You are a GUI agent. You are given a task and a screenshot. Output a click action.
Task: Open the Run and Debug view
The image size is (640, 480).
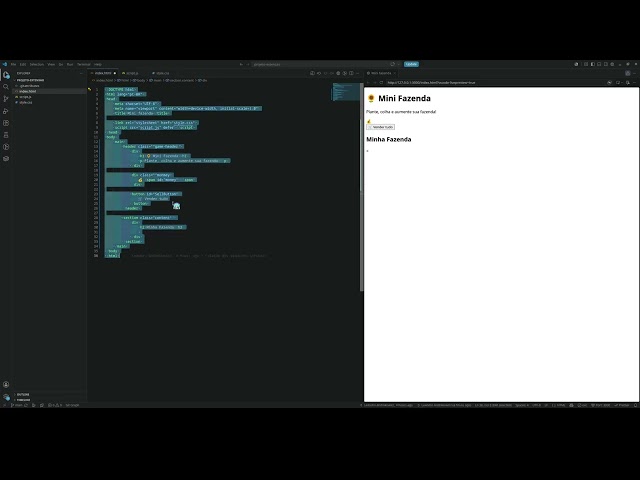[6, 111]
